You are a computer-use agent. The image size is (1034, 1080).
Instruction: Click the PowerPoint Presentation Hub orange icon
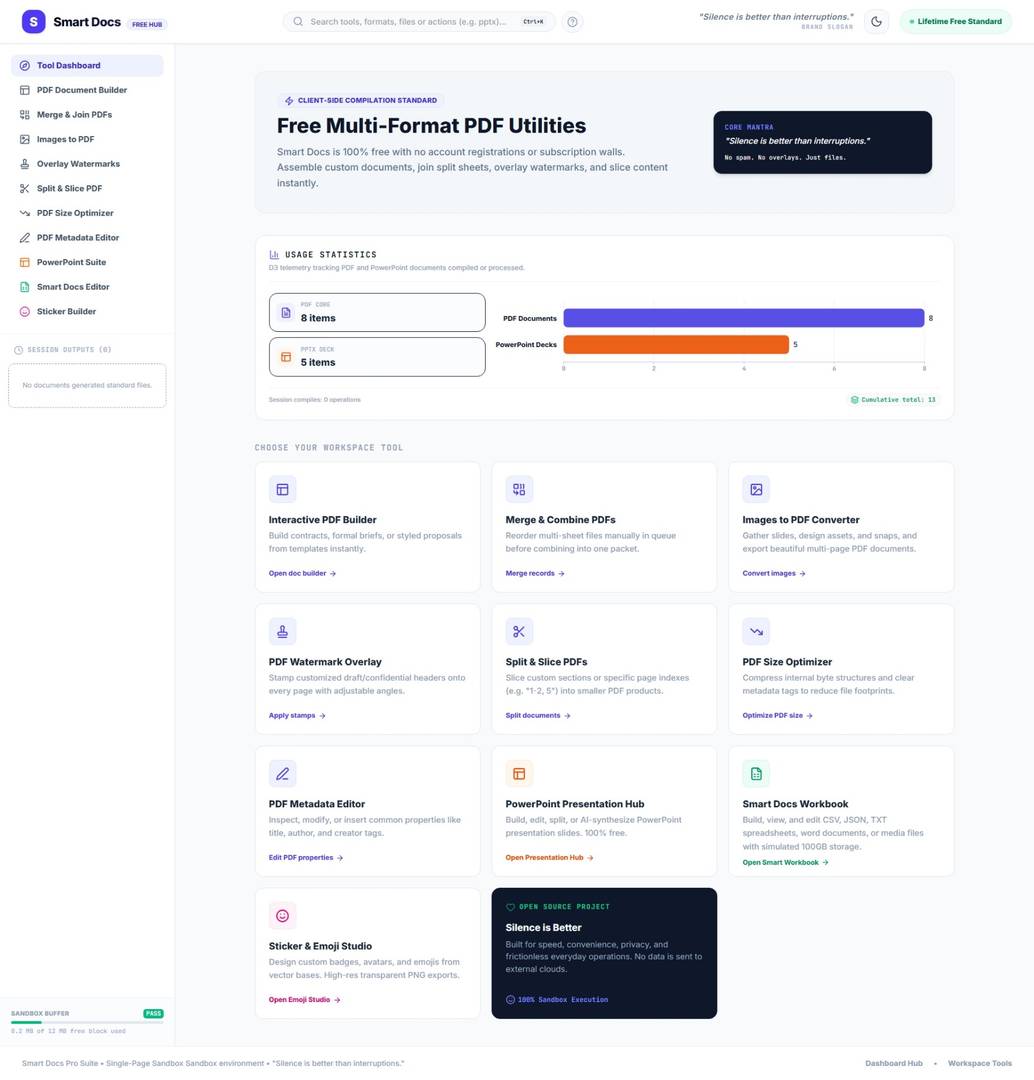519,773
